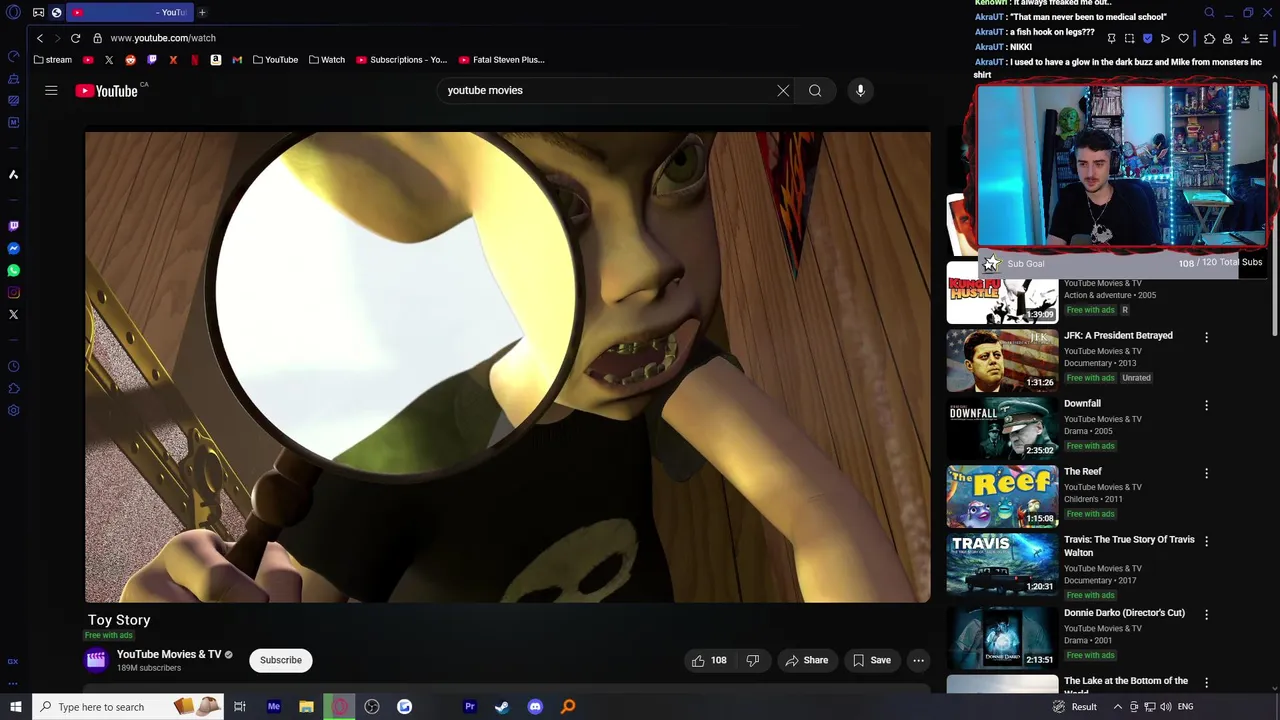The width and height of the screenshot is (1280, 720).
Task: Like the Toy Story video
Action: click(x=709, y=660)
